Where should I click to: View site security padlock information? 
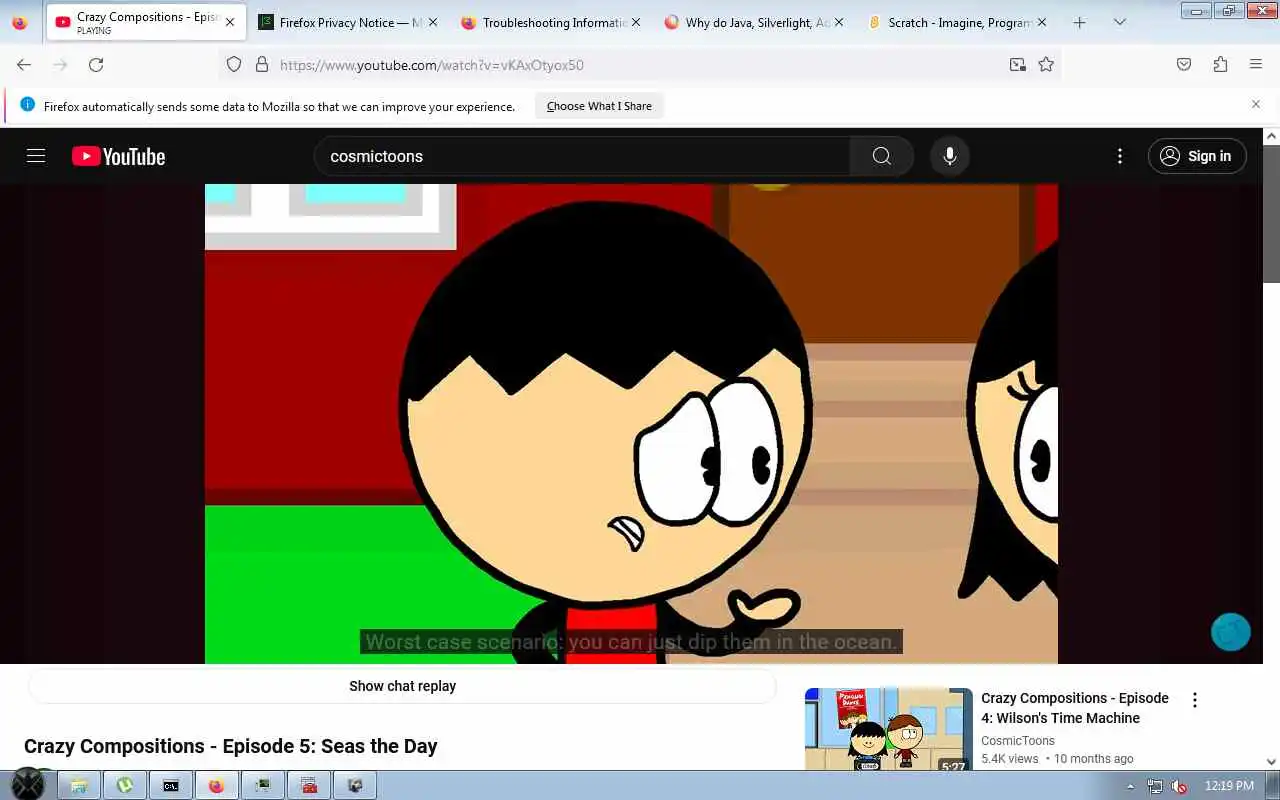pos(262,65)
